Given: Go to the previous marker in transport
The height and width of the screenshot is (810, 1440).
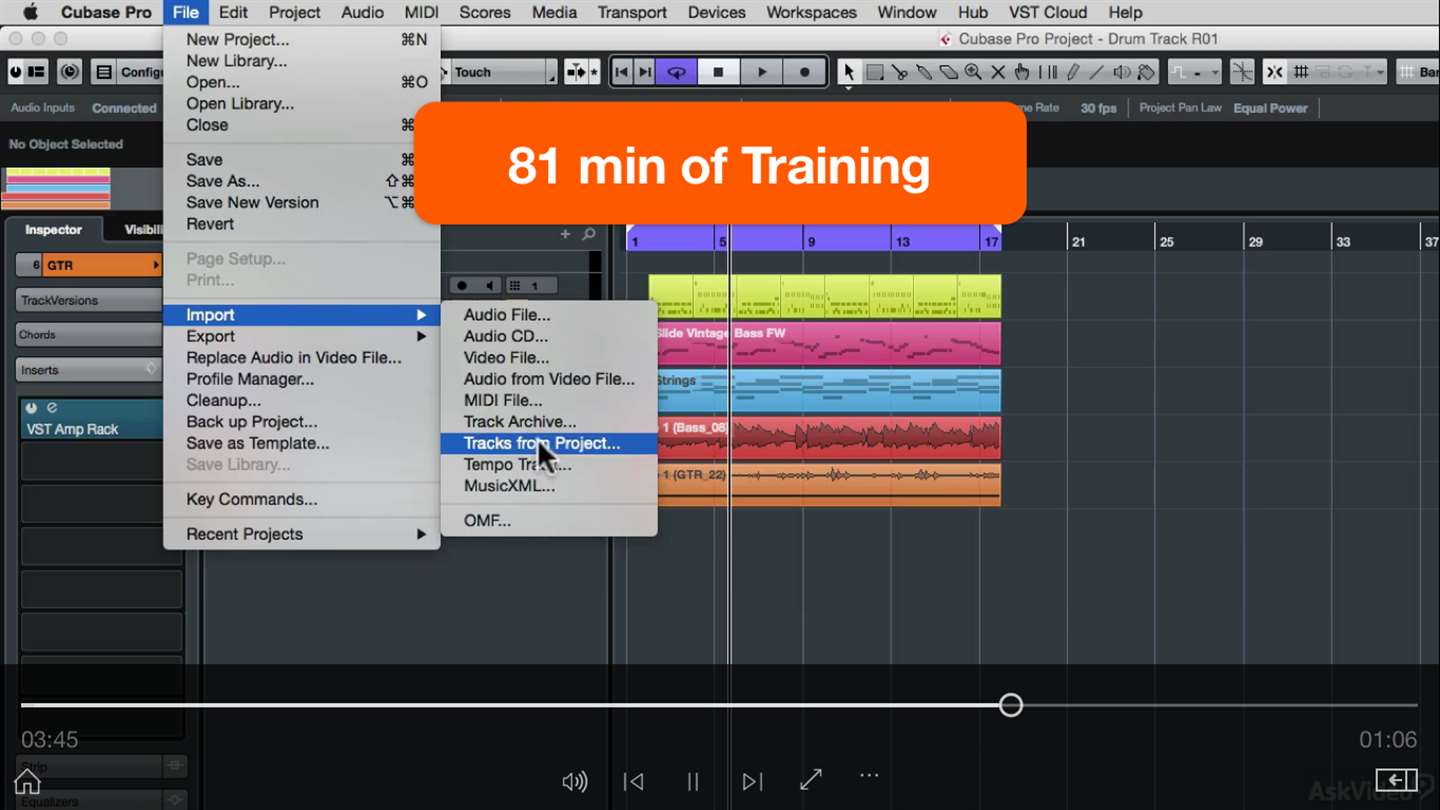Looking at the screenshot, I should (622, 72).
